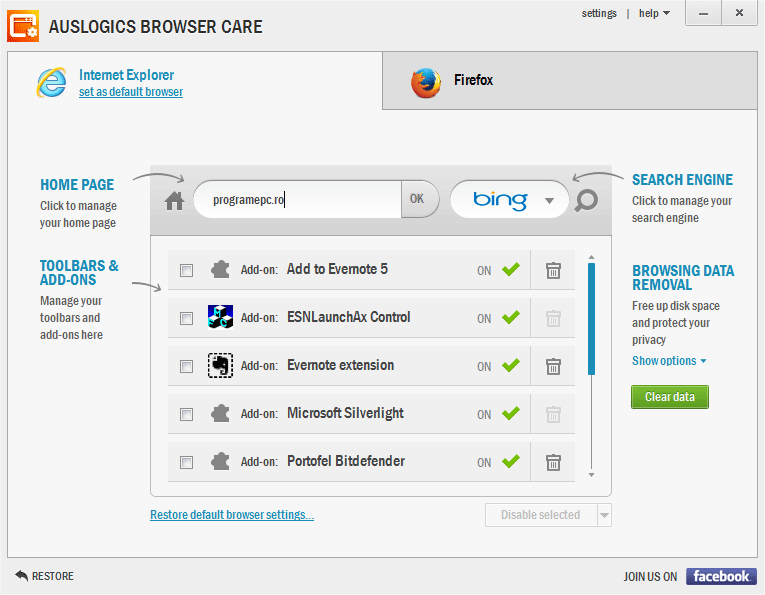Image resolution: width=765 pixels, height=595 pixels.
Task: Click the magnifying glass search icon
Action: pyautogui.click(x=586, y=200)
